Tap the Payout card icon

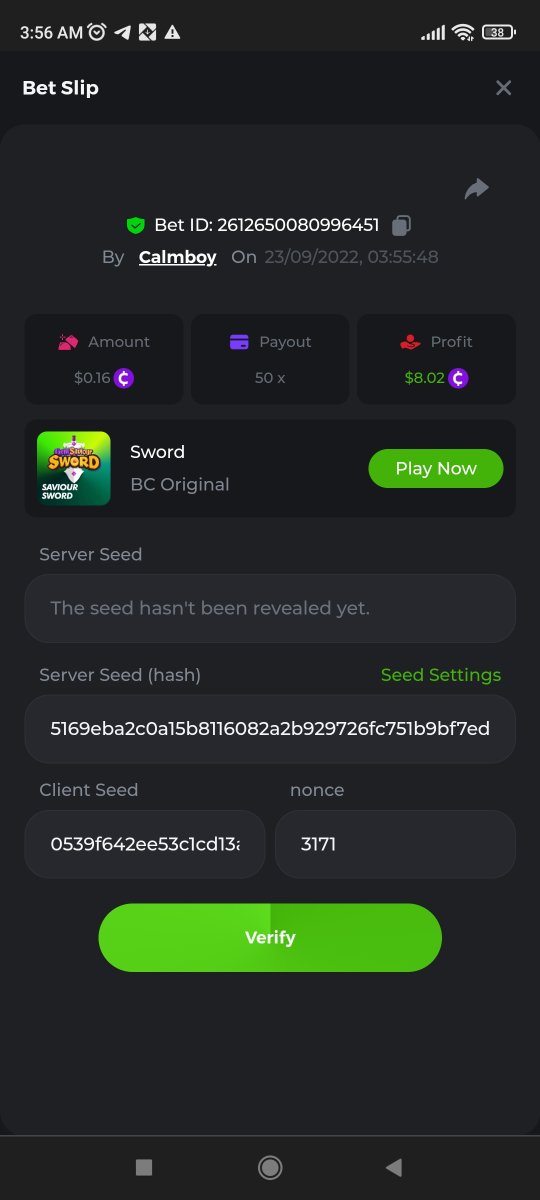(239, 342)
